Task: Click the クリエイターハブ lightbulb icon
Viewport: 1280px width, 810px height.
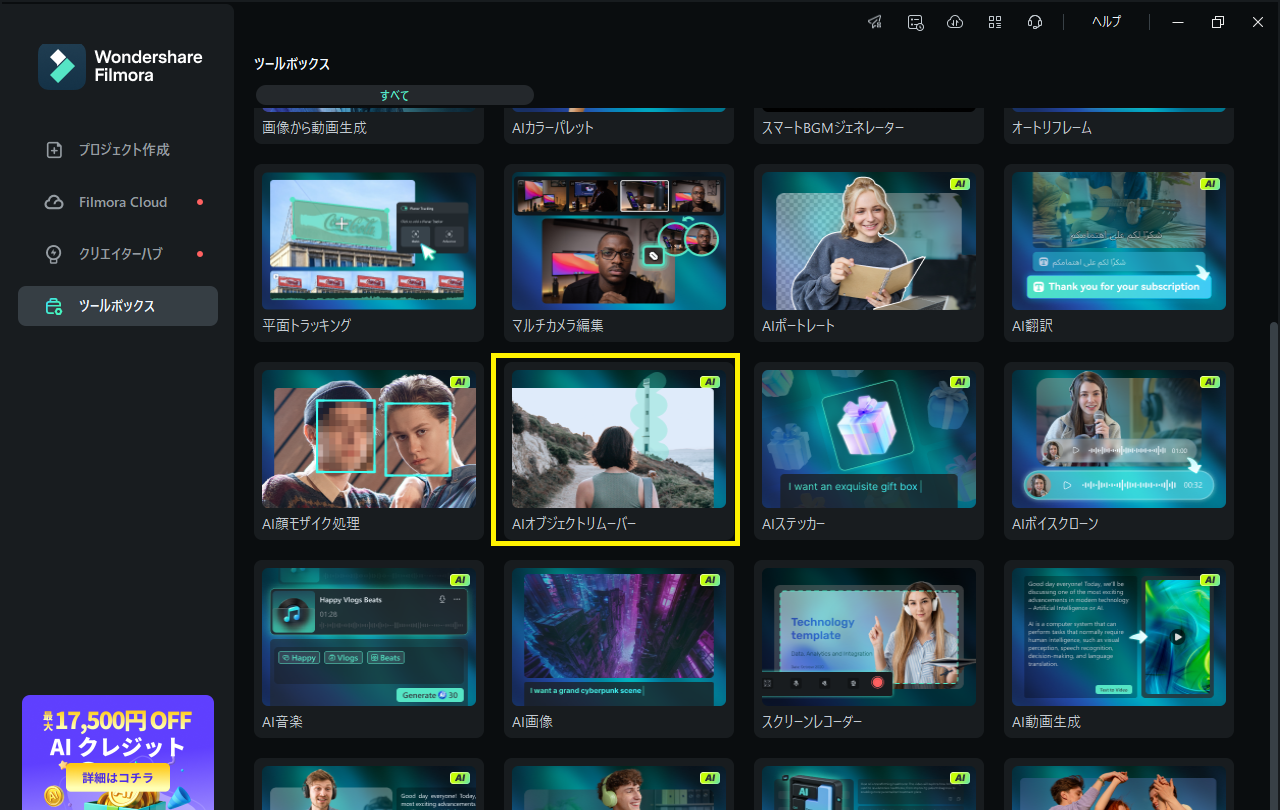Action: click(x=55, y=254)
